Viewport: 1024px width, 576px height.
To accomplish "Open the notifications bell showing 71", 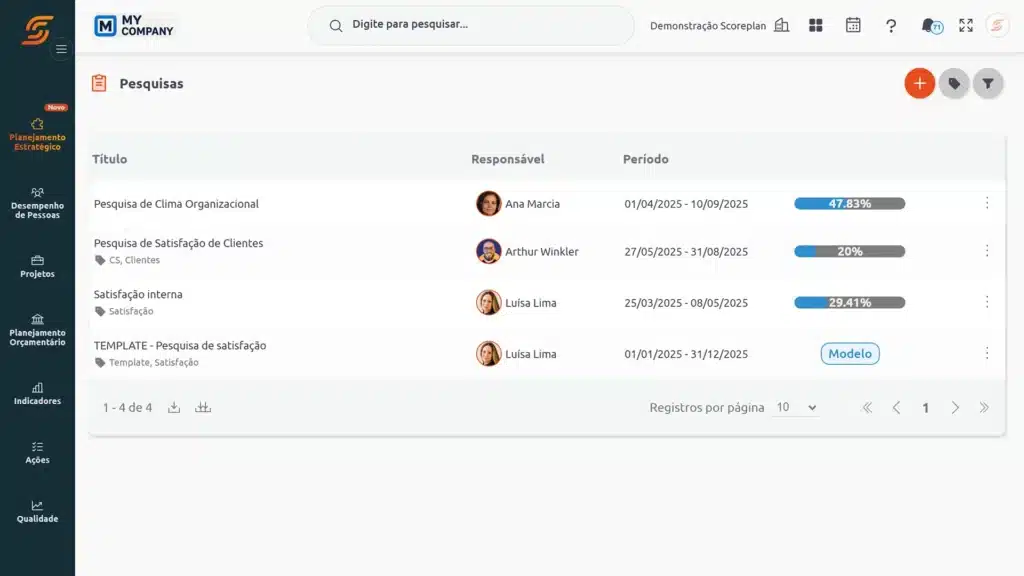I will 929,25.
